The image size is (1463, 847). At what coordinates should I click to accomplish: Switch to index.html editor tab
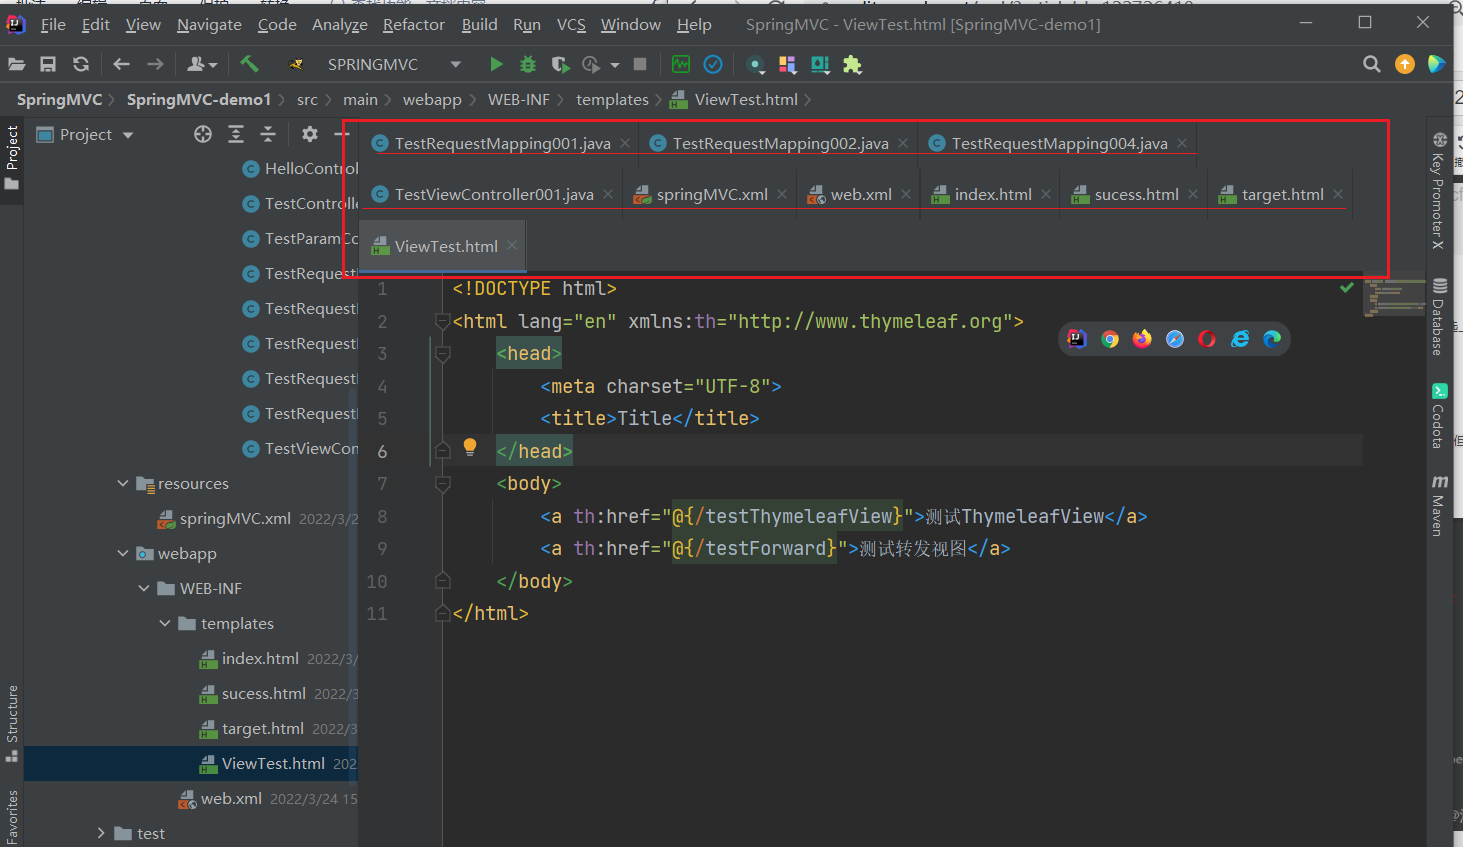tap(993, 194)
